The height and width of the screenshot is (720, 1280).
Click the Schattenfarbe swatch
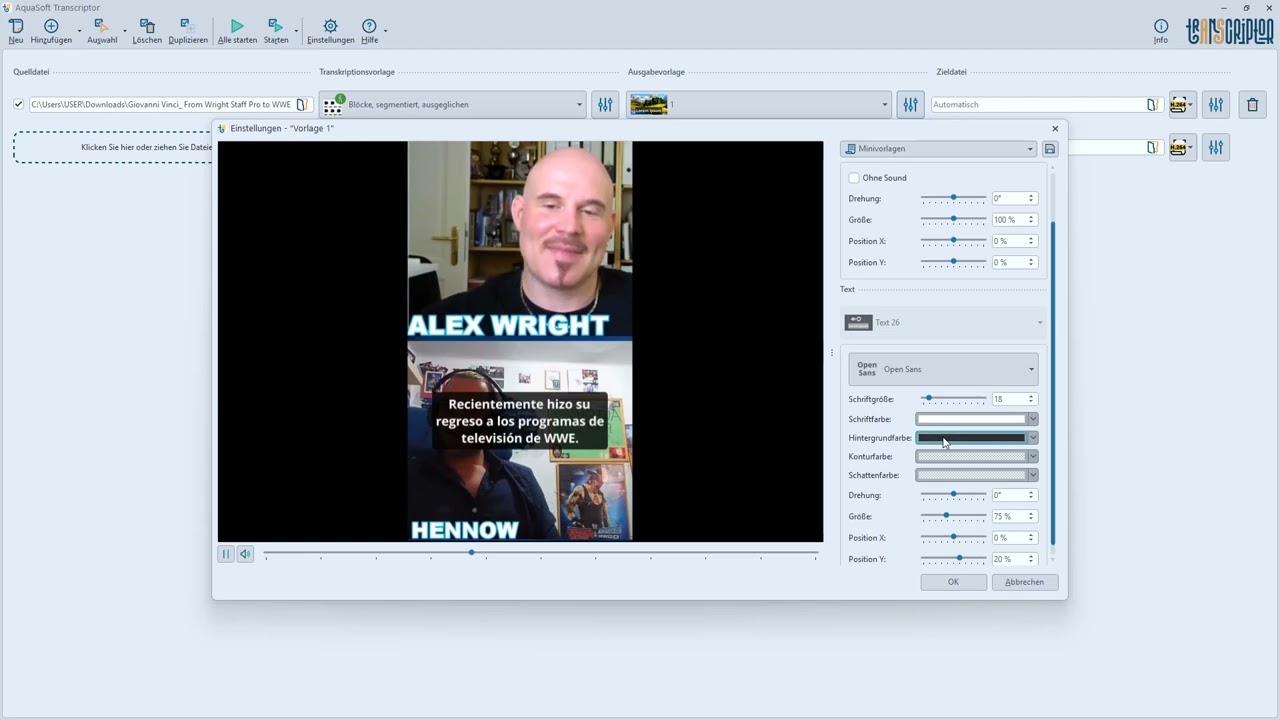point(972,475)
